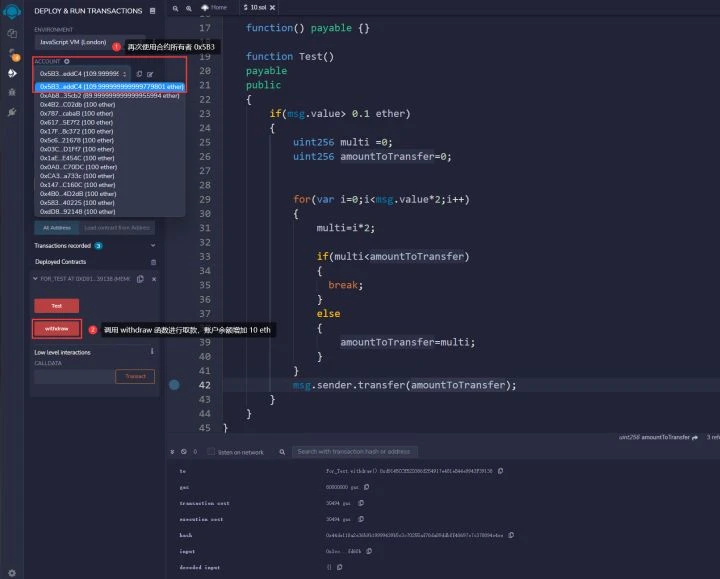Copy the execution cost value
Viewport: 720px width, 579px height.
[361, 519]
